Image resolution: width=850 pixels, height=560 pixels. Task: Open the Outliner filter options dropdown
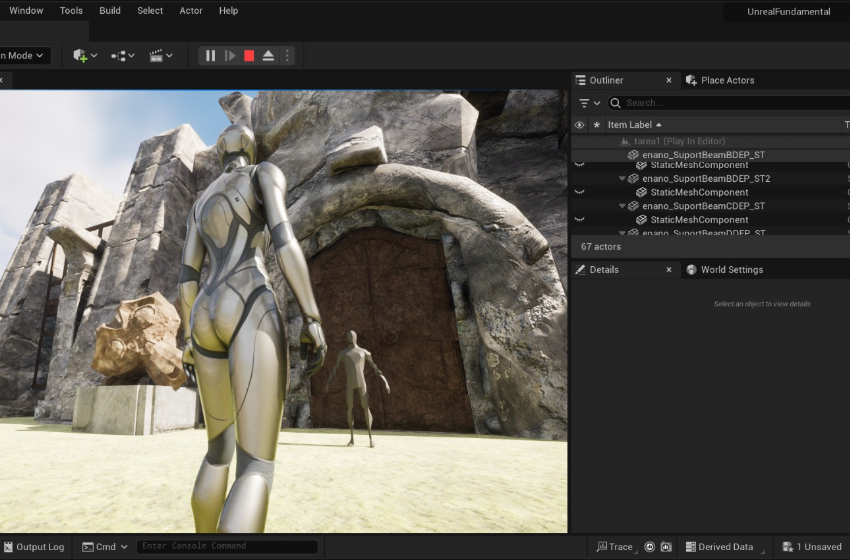tap(589, 102)
